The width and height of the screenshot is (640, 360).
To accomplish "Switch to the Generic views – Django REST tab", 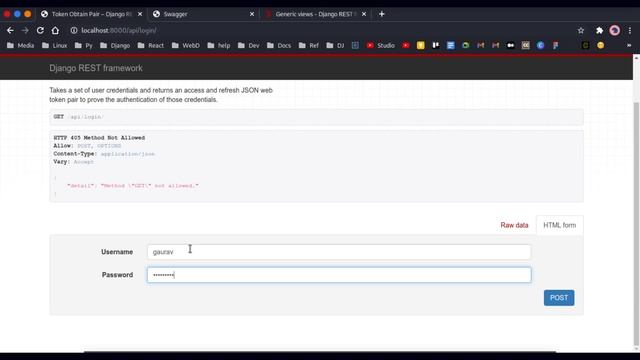I will 315,14.
